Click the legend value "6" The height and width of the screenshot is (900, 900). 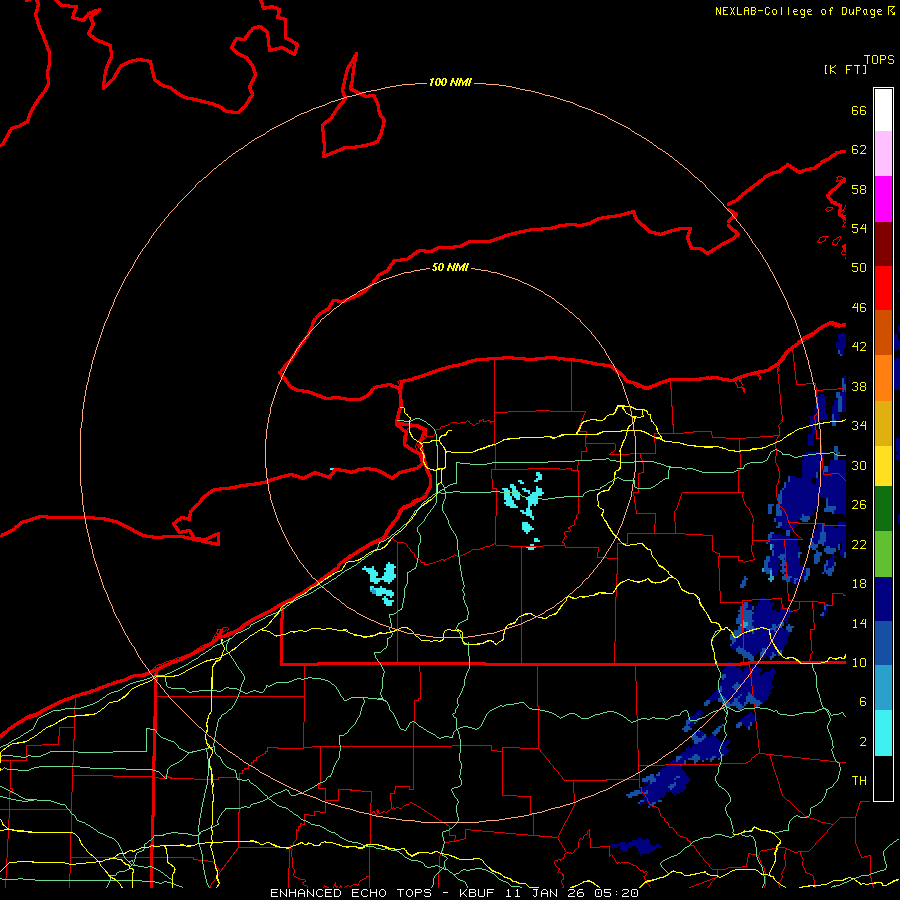pos(862,702)
